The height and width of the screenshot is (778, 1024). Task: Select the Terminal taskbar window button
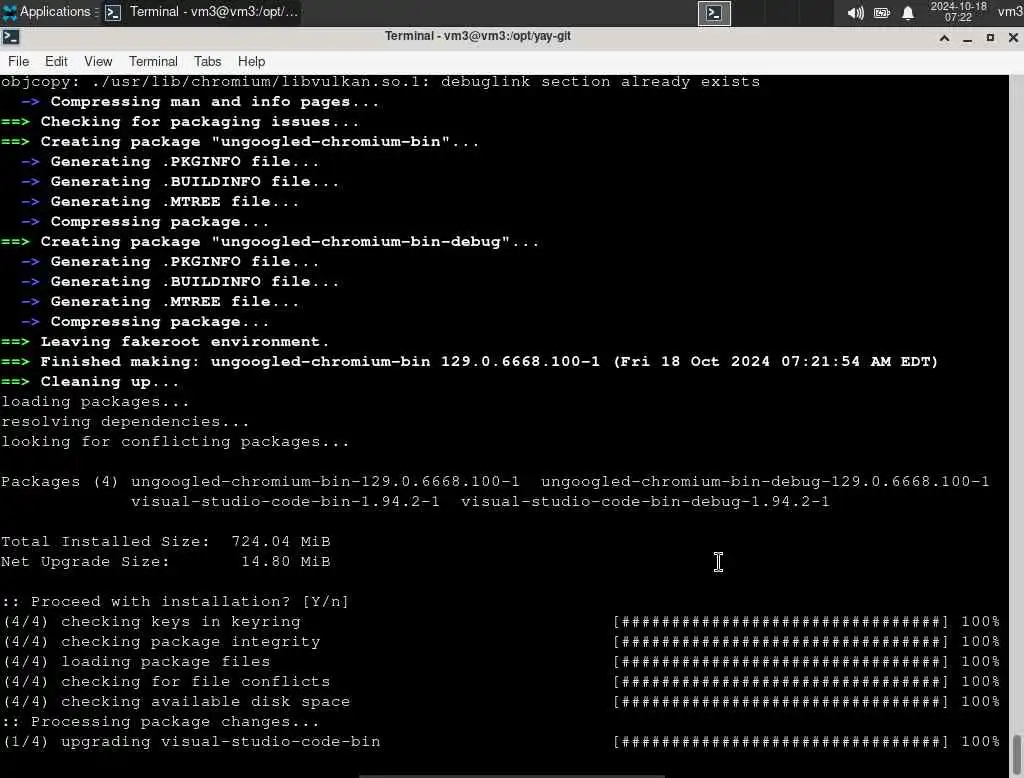tap(201, 12)
